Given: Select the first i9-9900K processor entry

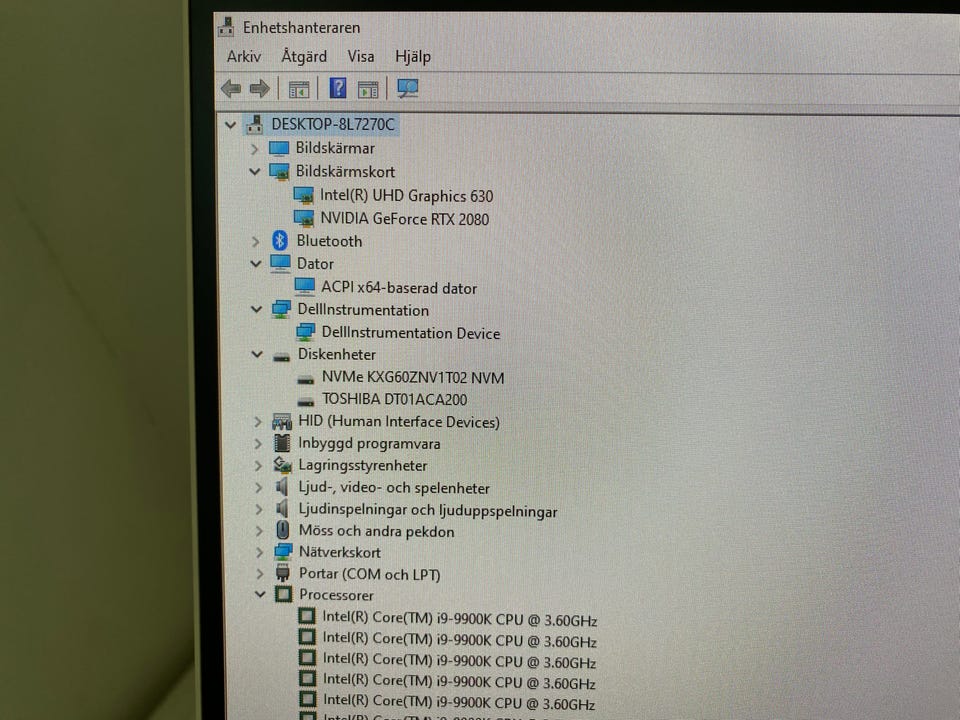Looking at the screenshot, I should coord(460,619).
